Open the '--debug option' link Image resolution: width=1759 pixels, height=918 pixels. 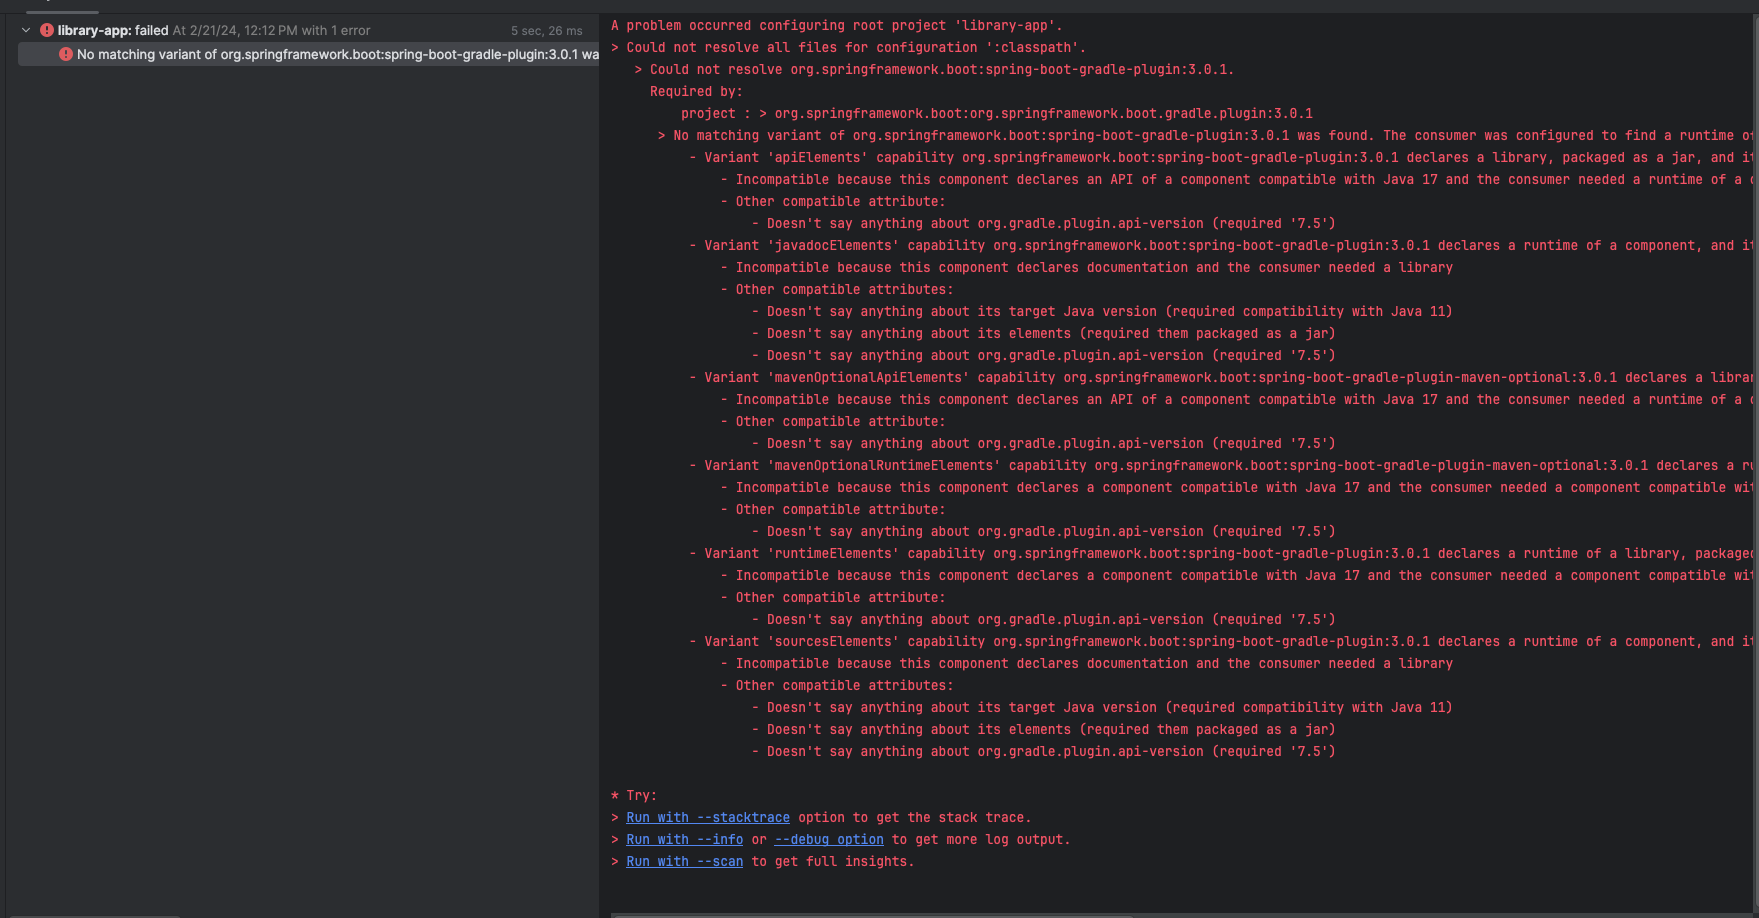[x=829, y=839]
